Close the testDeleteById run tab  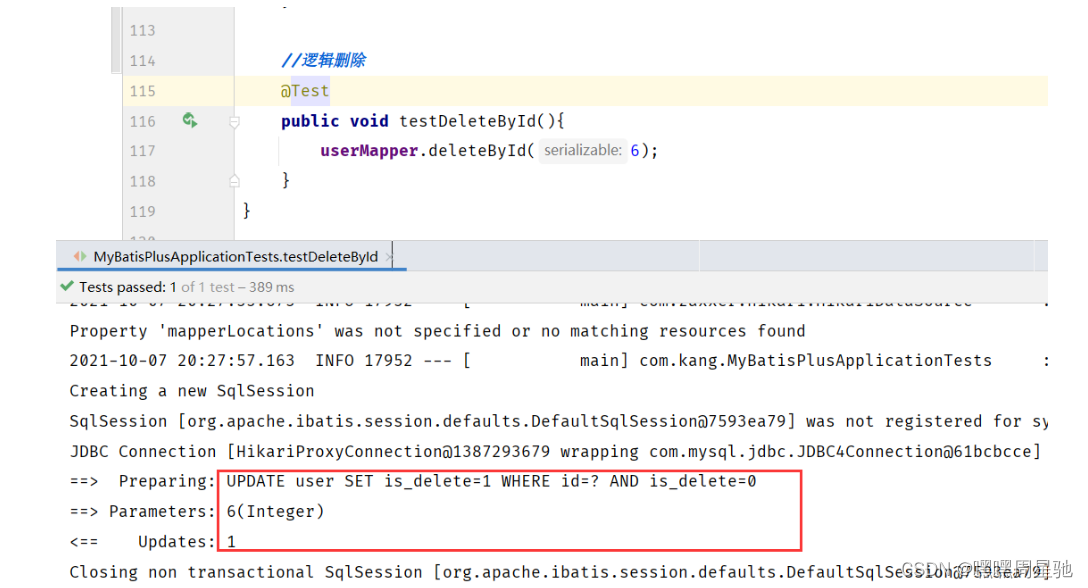click(x=389, y=257)
